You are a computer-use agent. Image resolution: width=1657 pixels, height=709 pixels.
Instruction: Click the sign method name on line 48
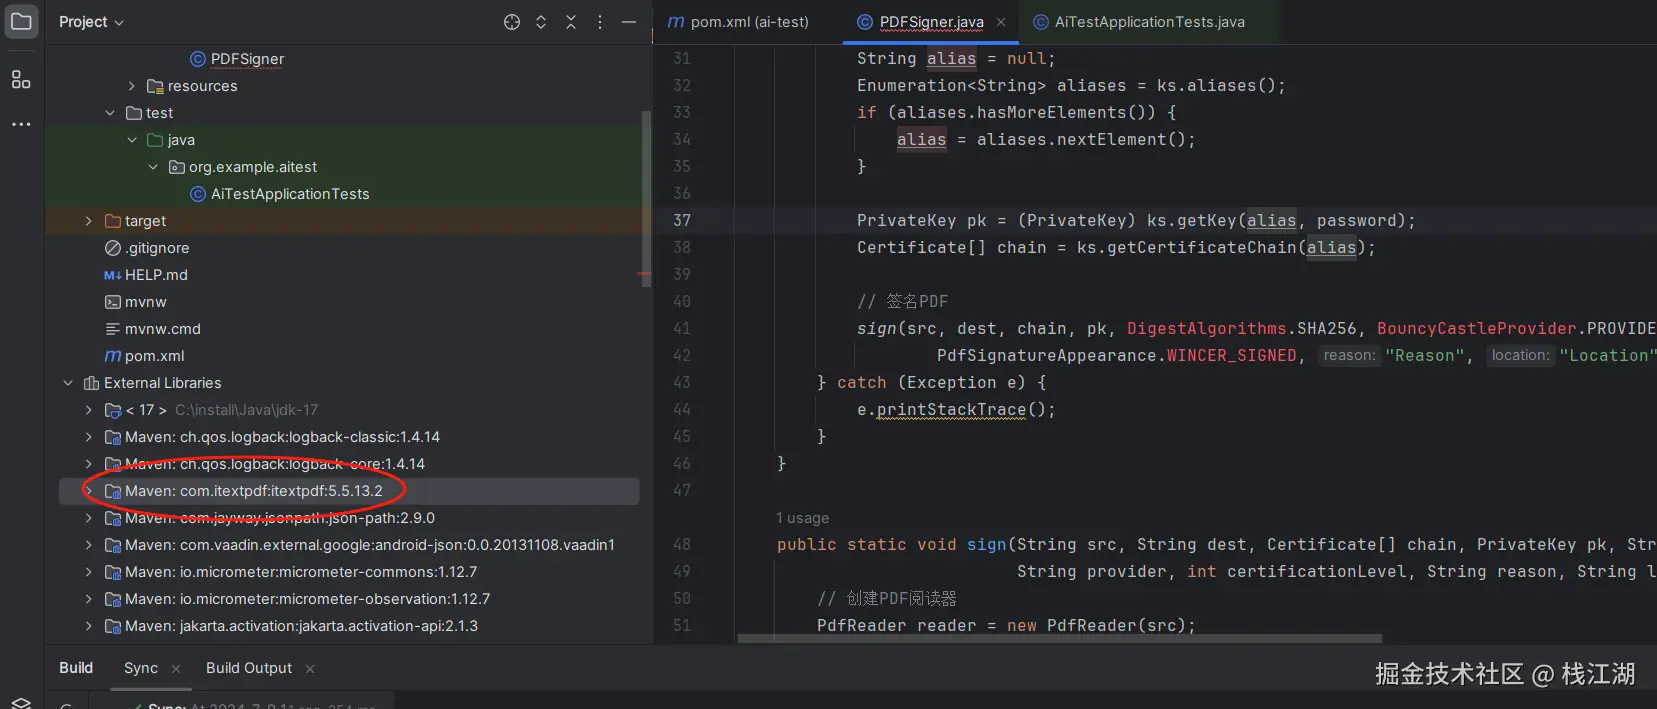click(x=987, y=544)
